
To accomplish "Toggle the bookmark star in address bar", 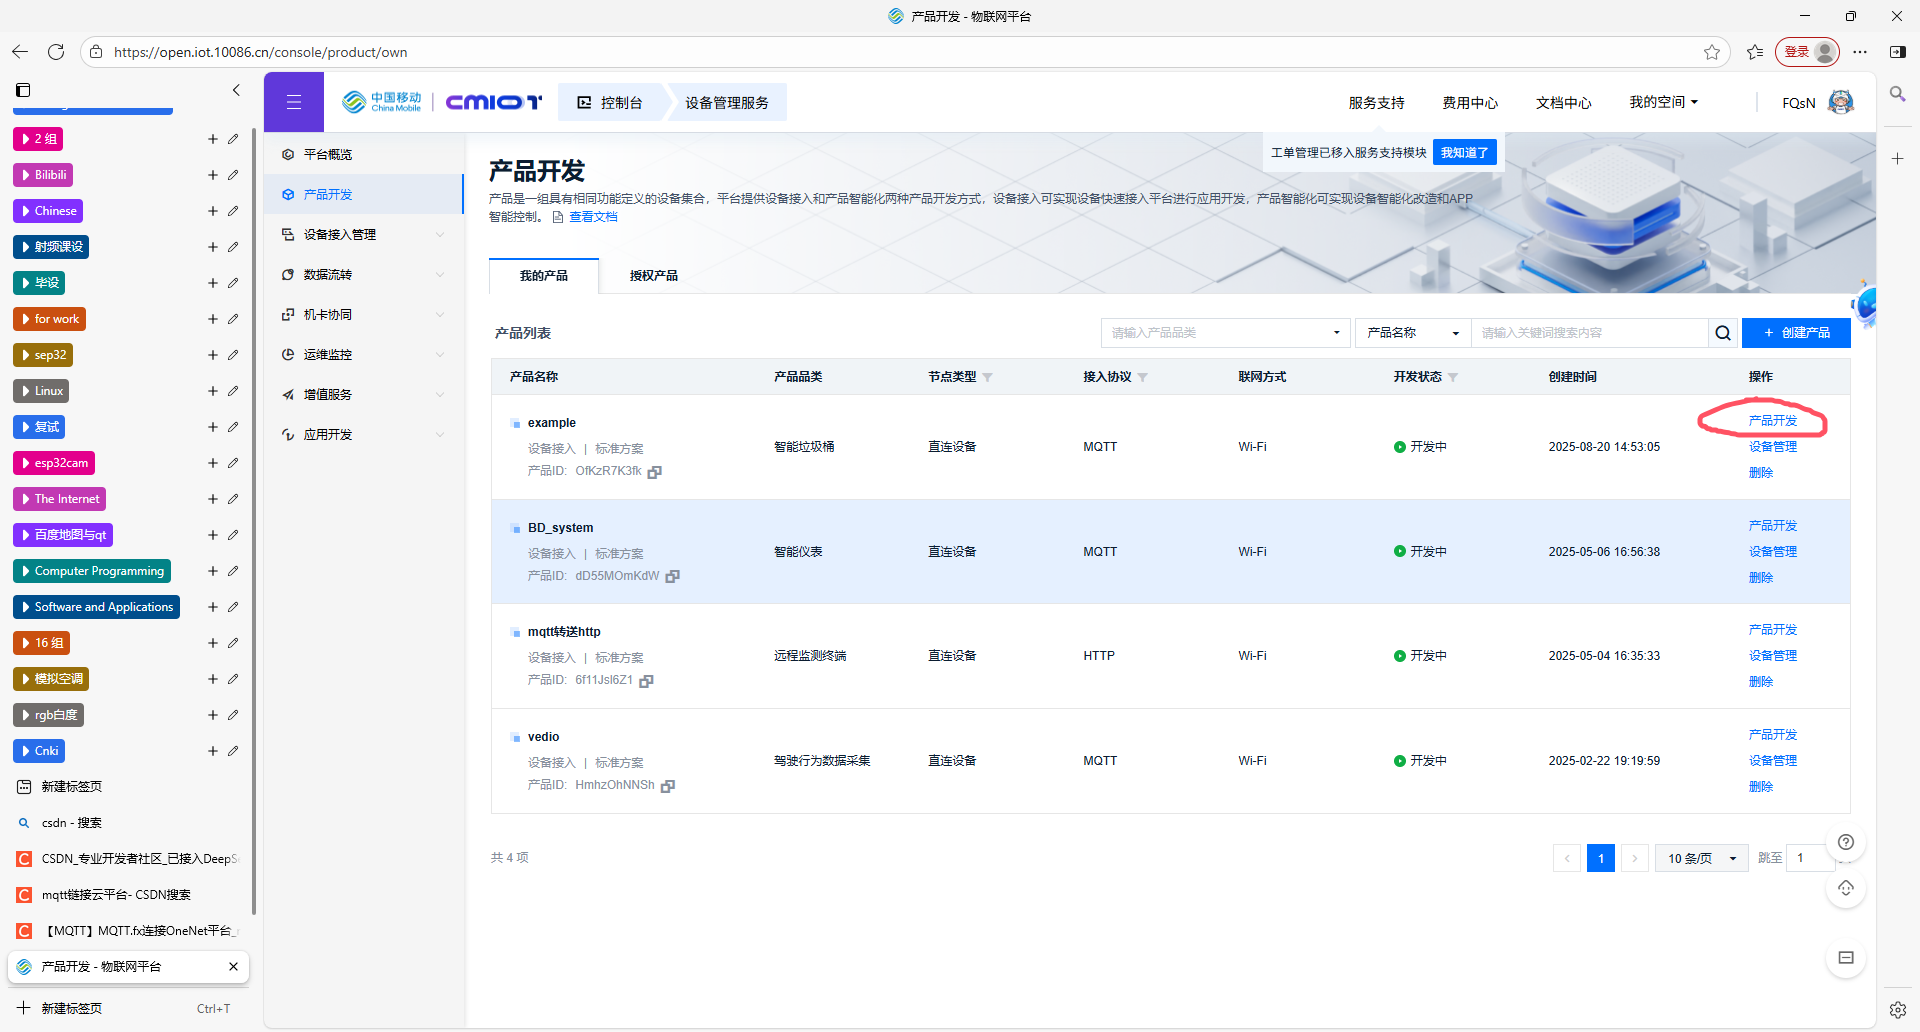I will (1713, 52).
